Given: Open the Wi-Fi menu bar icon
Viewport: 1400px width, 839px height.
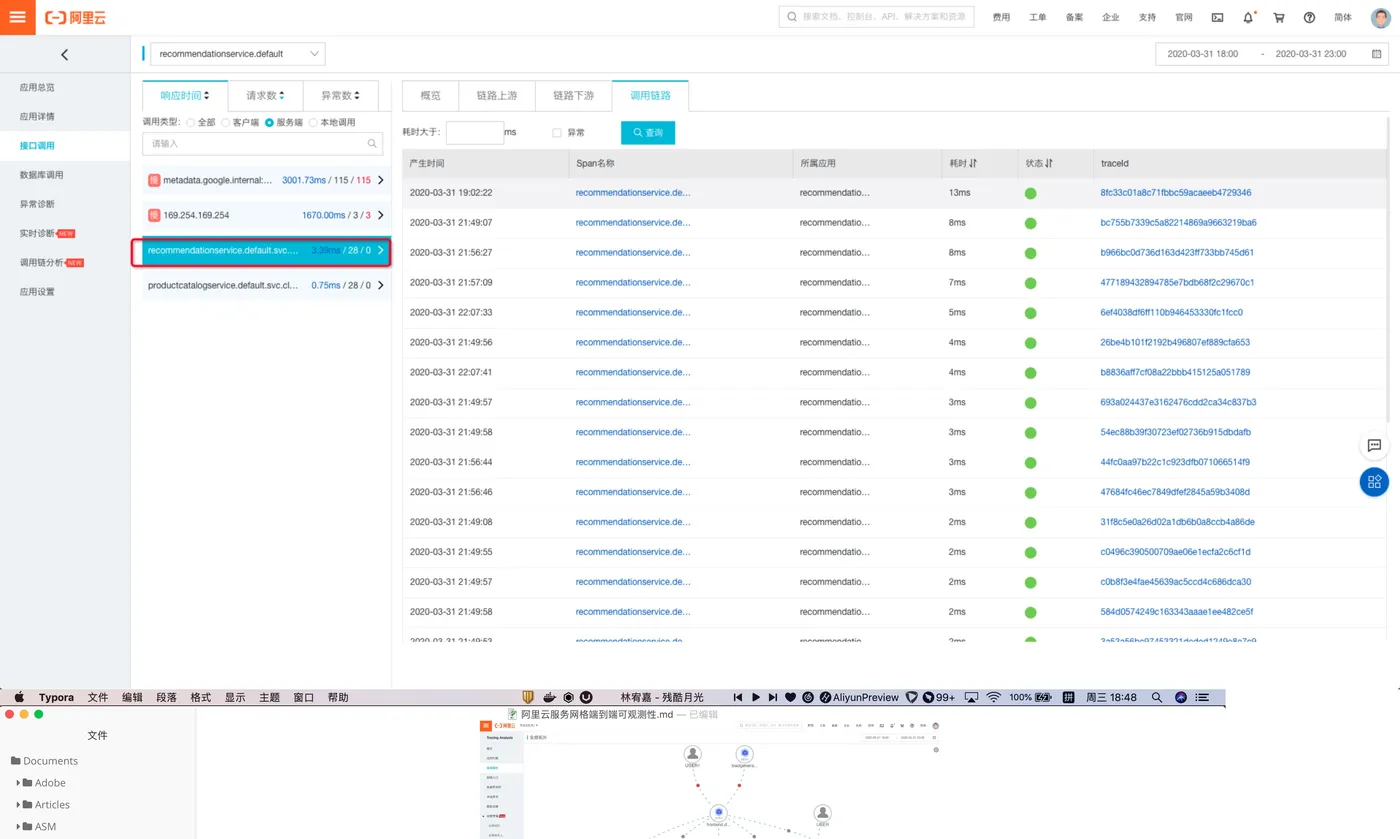Looking at the screenshot, I should tap(993, 697).
